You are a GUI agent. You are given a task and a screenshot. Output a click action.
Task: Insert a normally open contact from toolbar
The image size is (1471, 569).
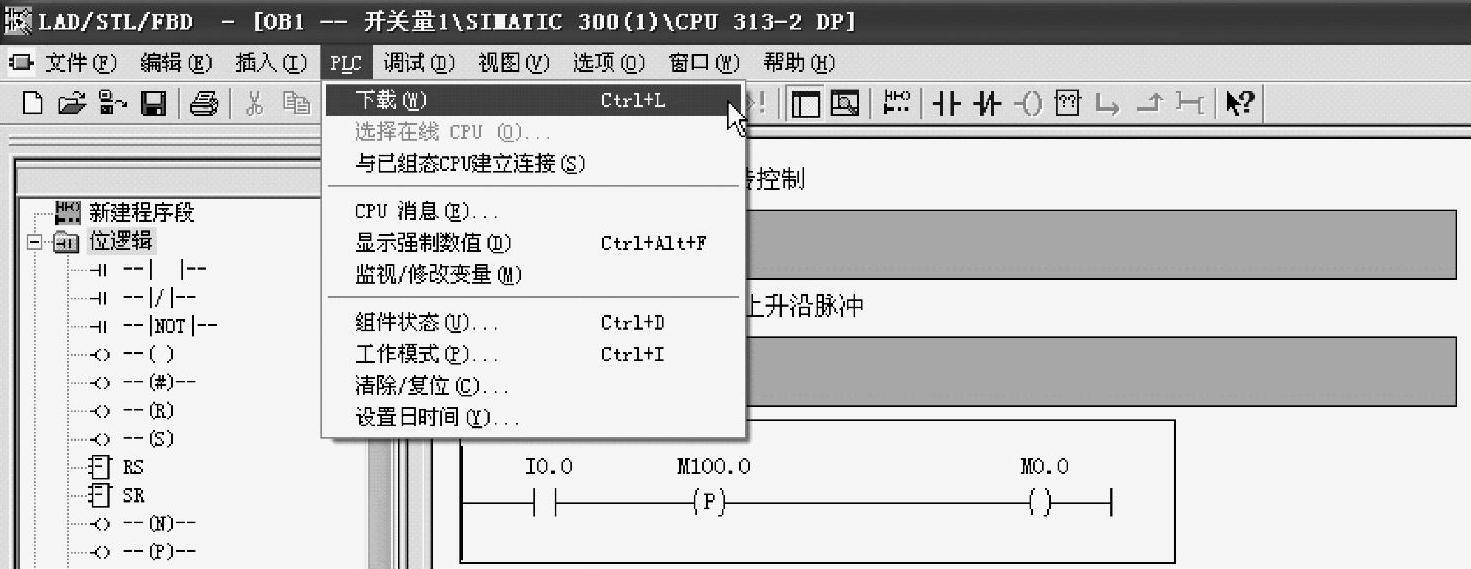(x=947, y=103)
